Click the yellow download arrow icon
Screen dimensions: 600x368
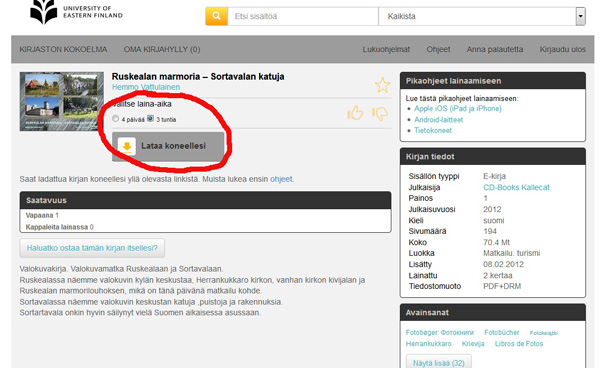tap(127, 146)
